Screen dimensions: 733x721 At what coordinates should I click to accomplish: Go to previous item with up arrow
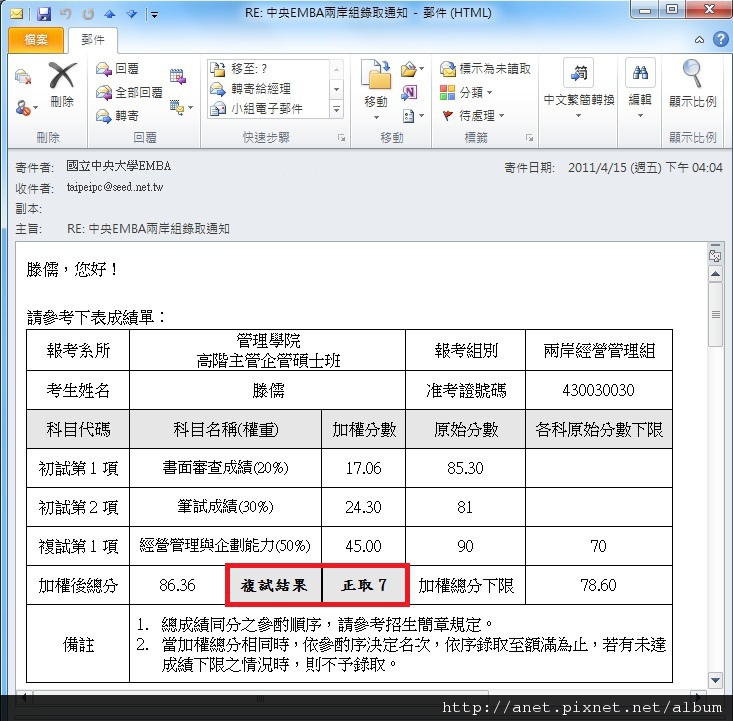(110, 14)
